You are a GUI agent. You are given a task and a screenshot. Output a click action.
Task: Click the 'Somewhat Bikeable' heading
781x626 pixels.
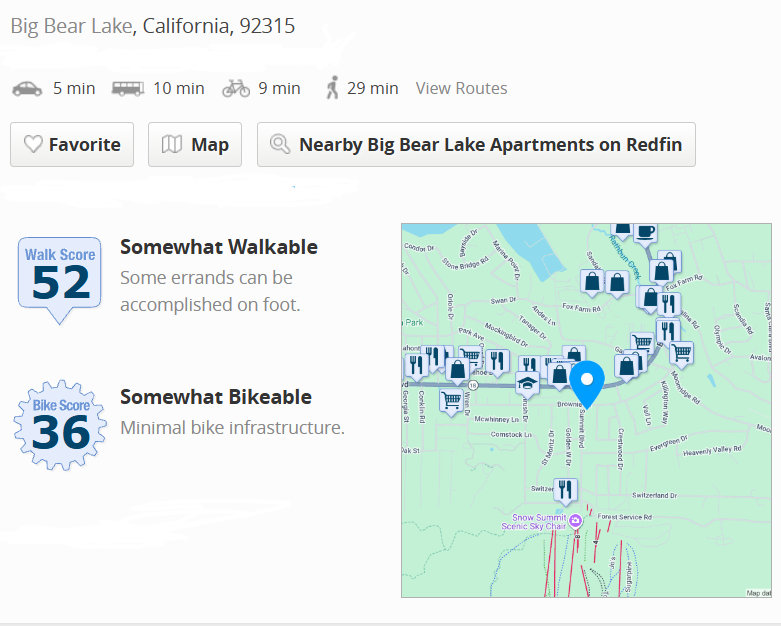tap(216, 397)
